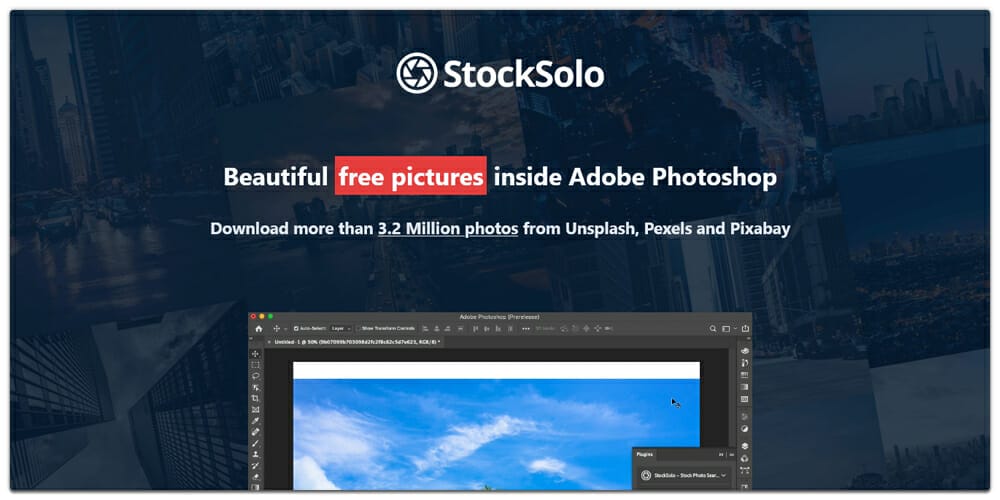This screenshot has height=500, width=1000.
Task: Select the Object Selection tool
Action: click(x=255, y=387)
